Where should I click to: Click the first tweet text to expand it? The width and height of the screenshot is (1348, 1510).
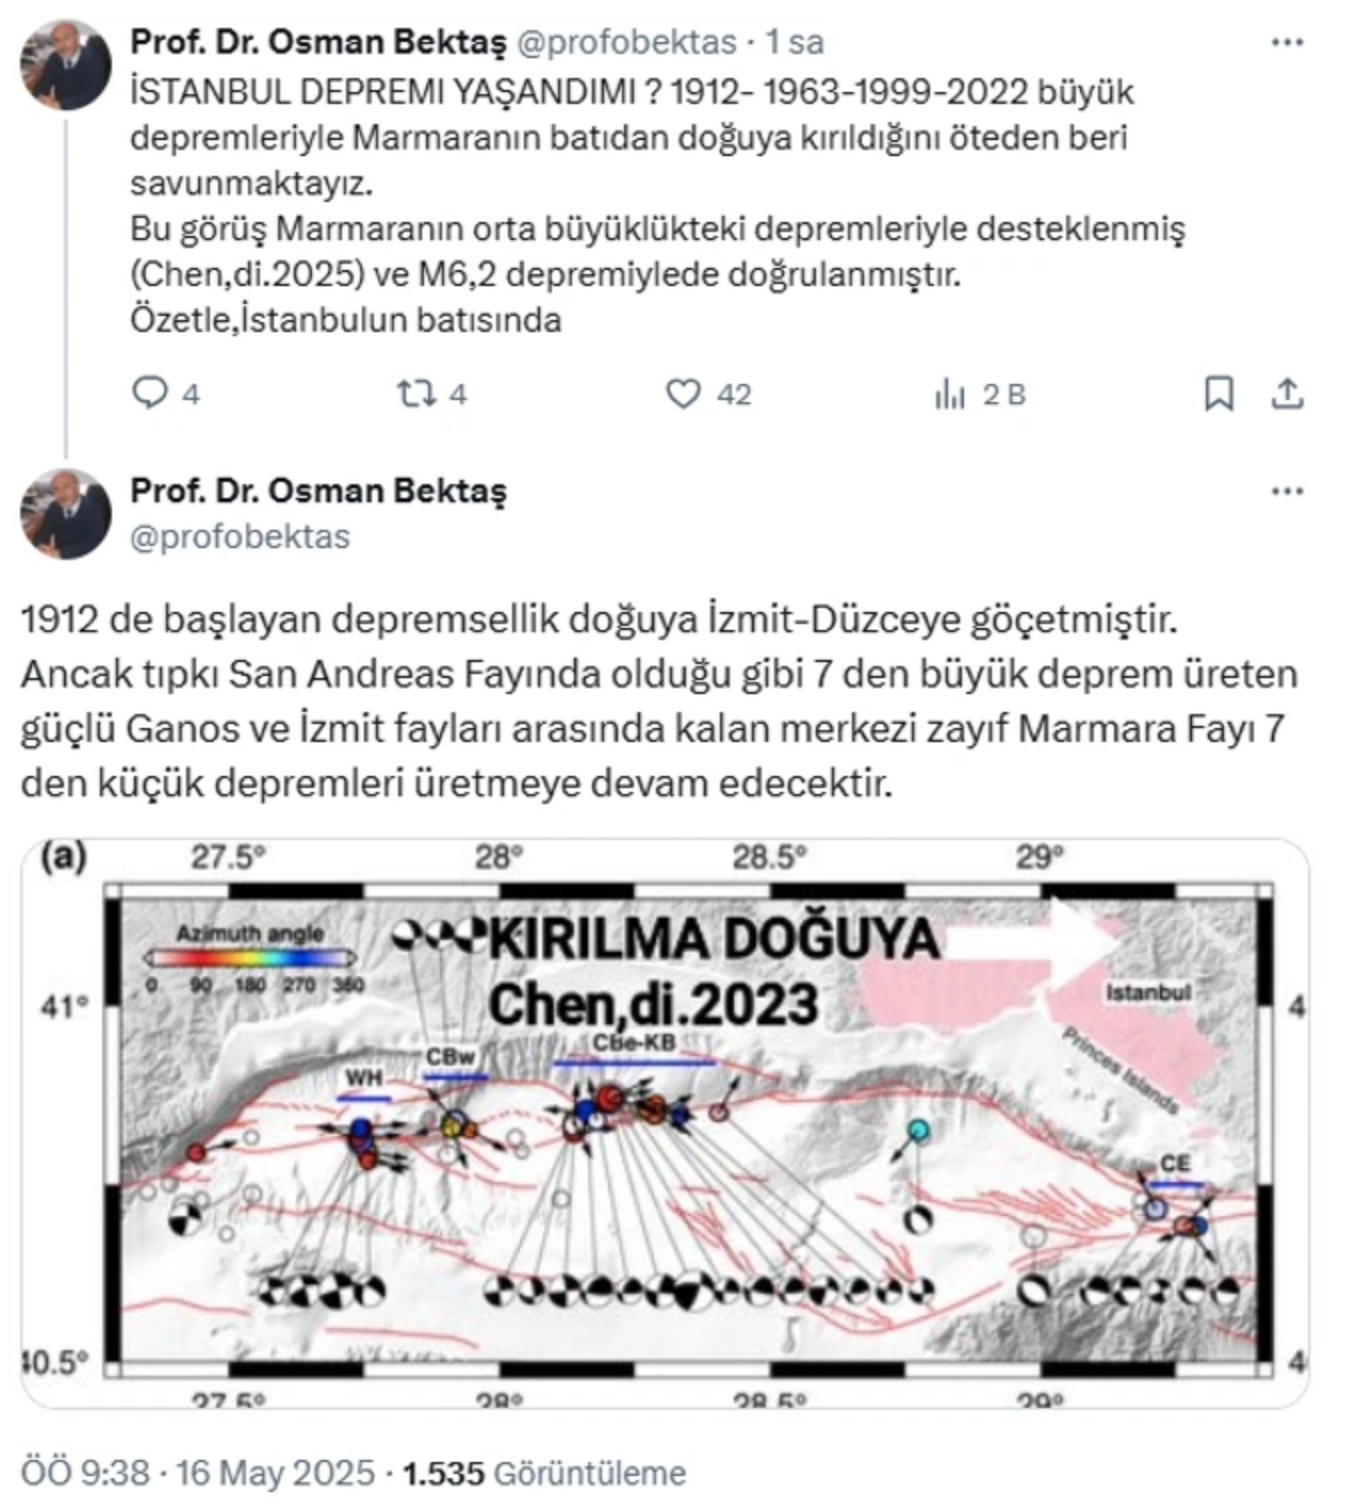pyautogui.click(x=657, y=205)
